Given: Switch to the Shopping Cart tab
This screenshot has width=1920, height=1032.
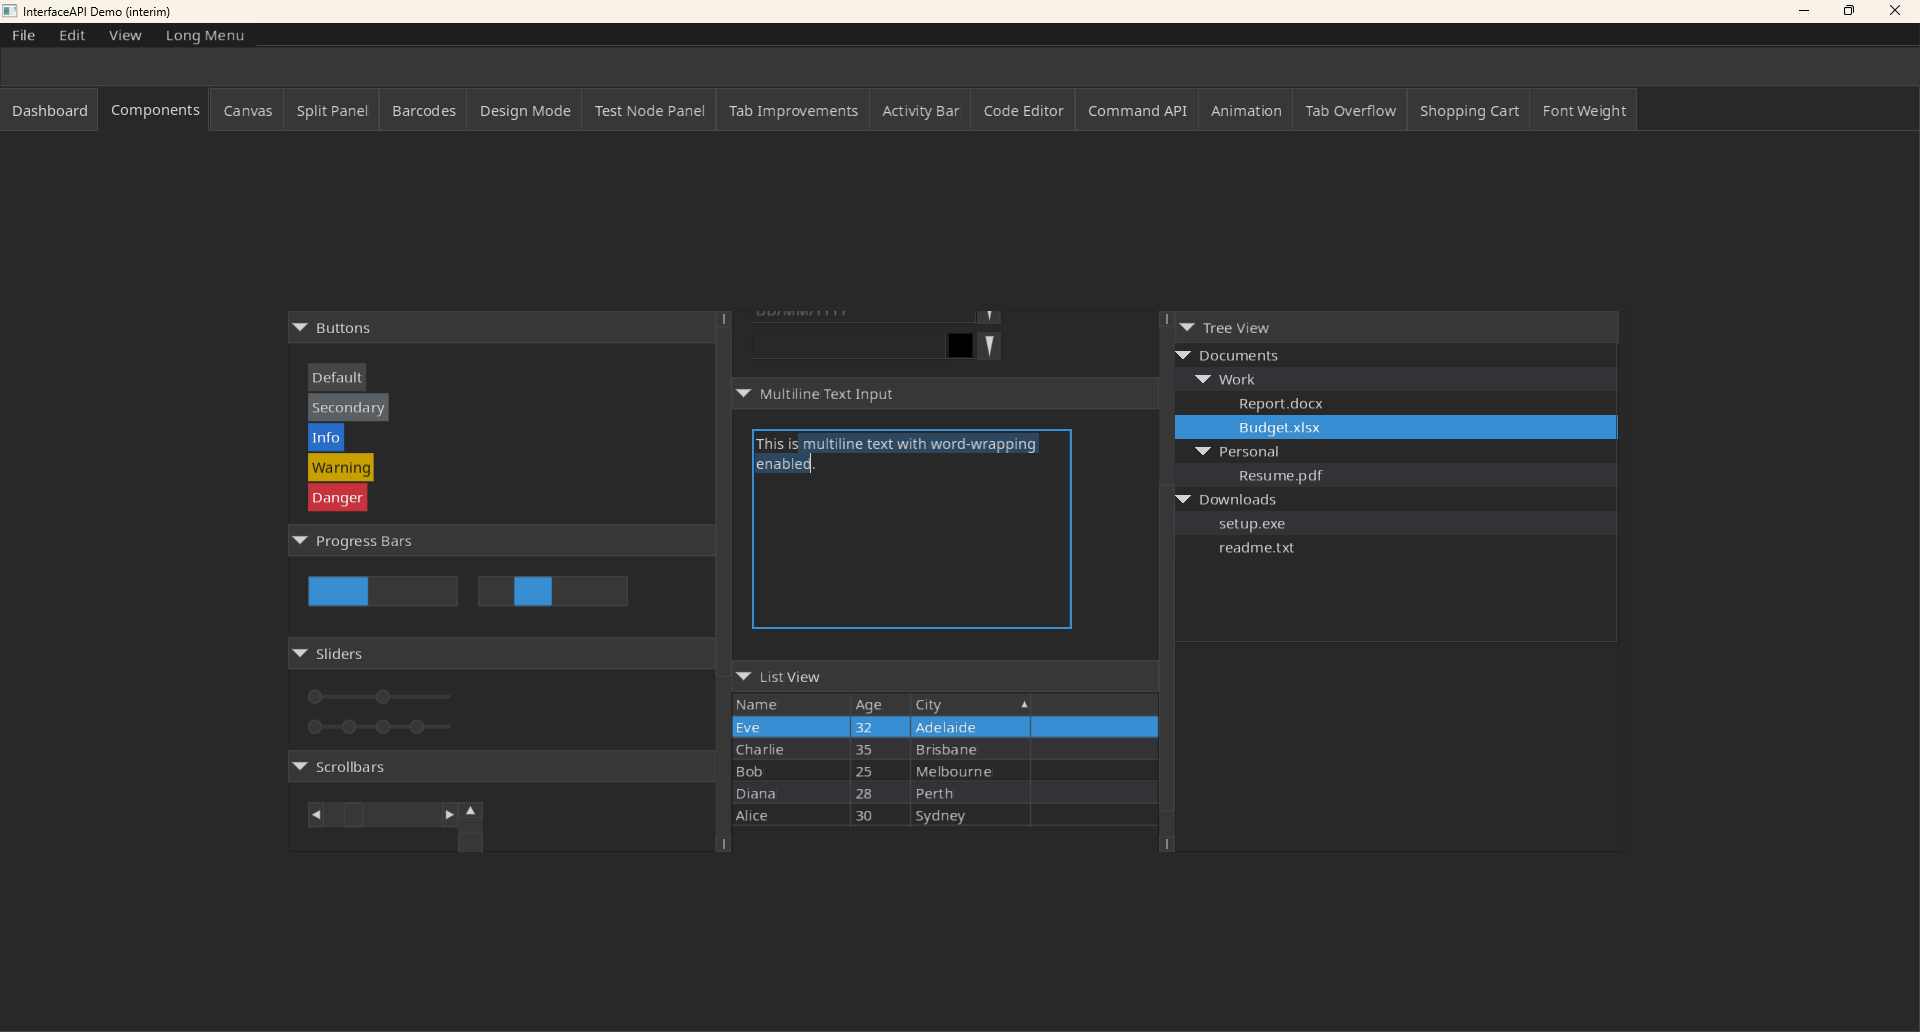Looking at the screenshot, I should 1469,111.
